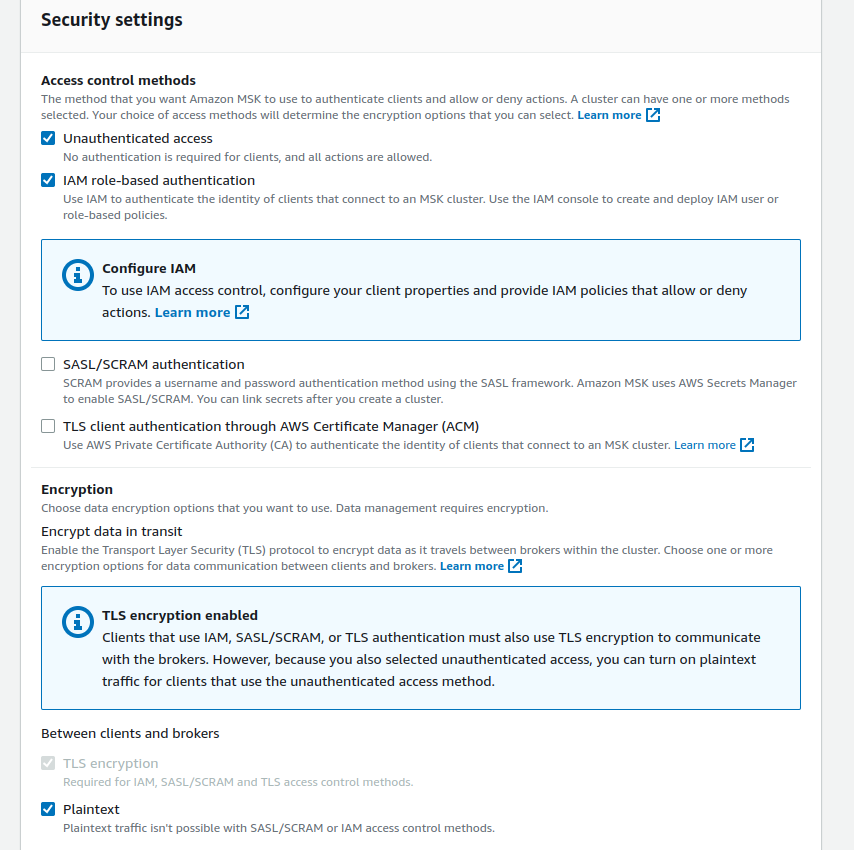Click the Encryption section heading
This screenshot has height=850, width=854.
pyautogui.click(x=77, y=489)
